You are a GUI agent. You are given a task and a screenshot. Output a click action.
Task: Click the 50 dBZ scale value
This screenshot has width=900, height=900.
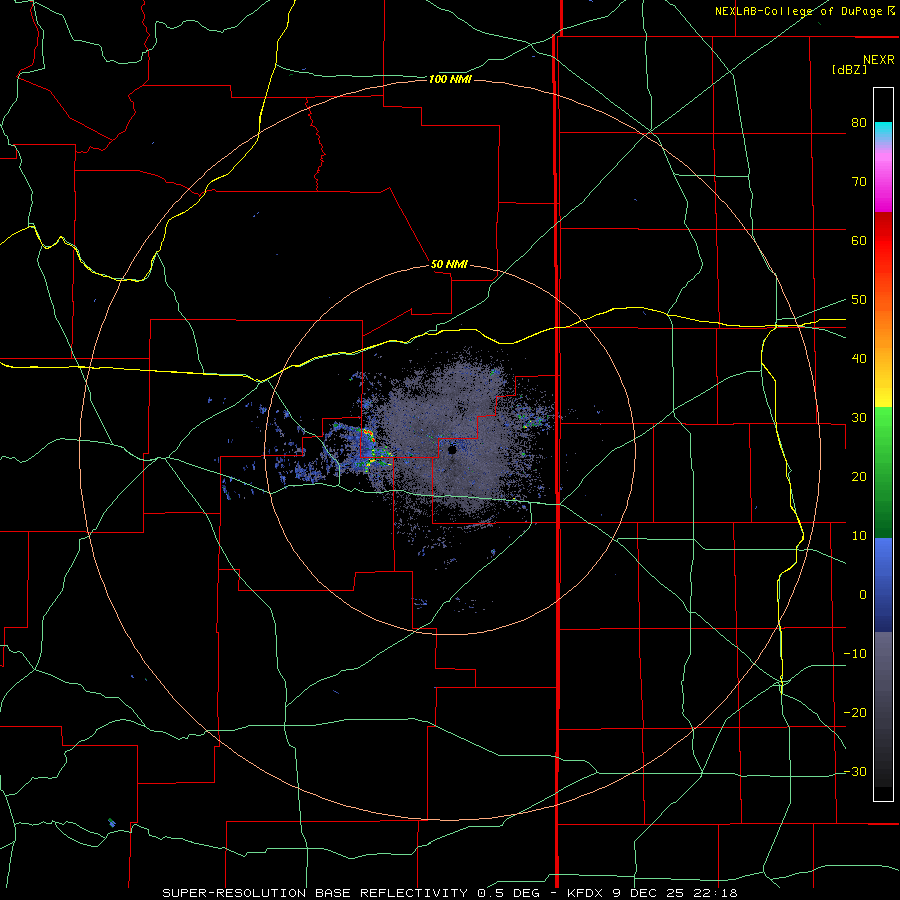(x=859, y=300)
